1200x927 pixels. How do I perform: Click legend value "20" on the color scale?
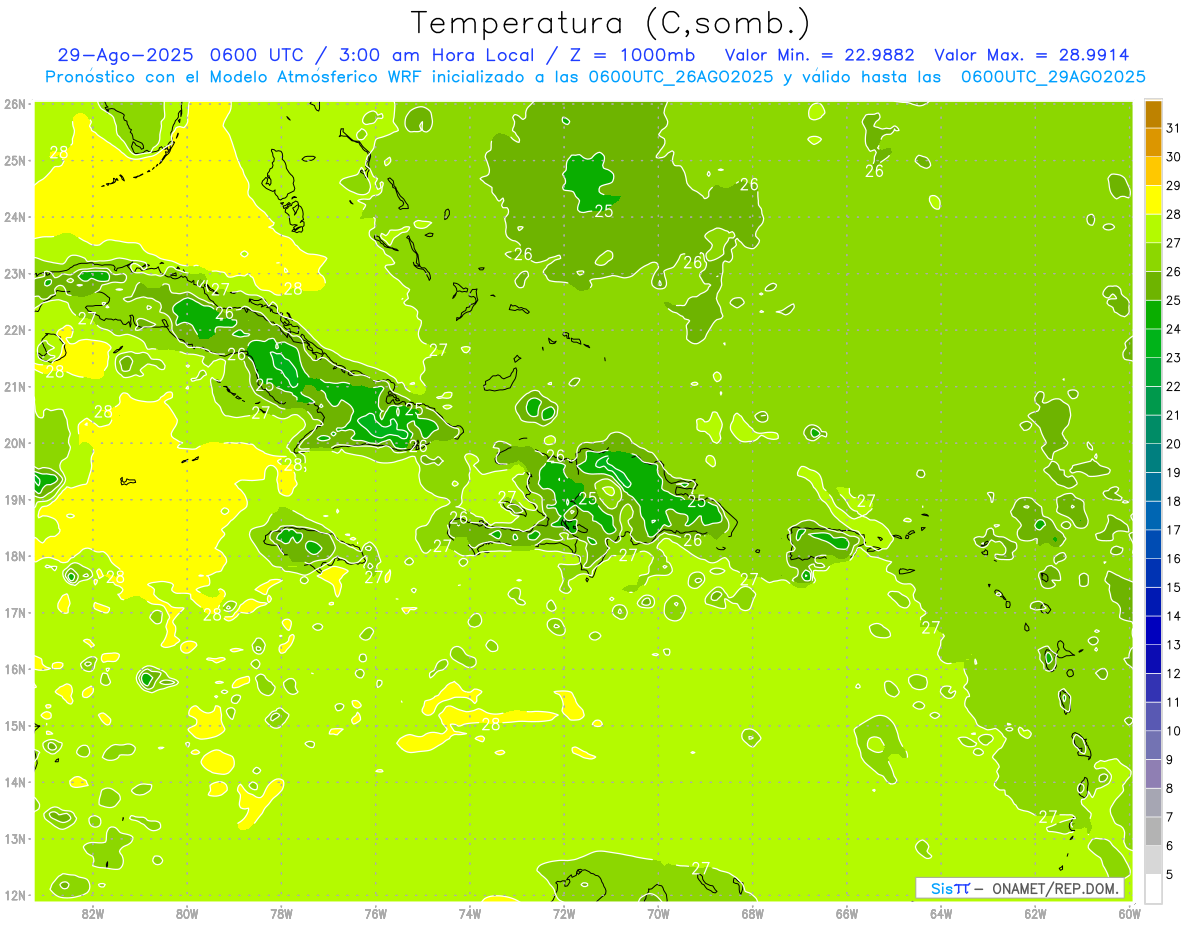click(x=1173, y=444)
